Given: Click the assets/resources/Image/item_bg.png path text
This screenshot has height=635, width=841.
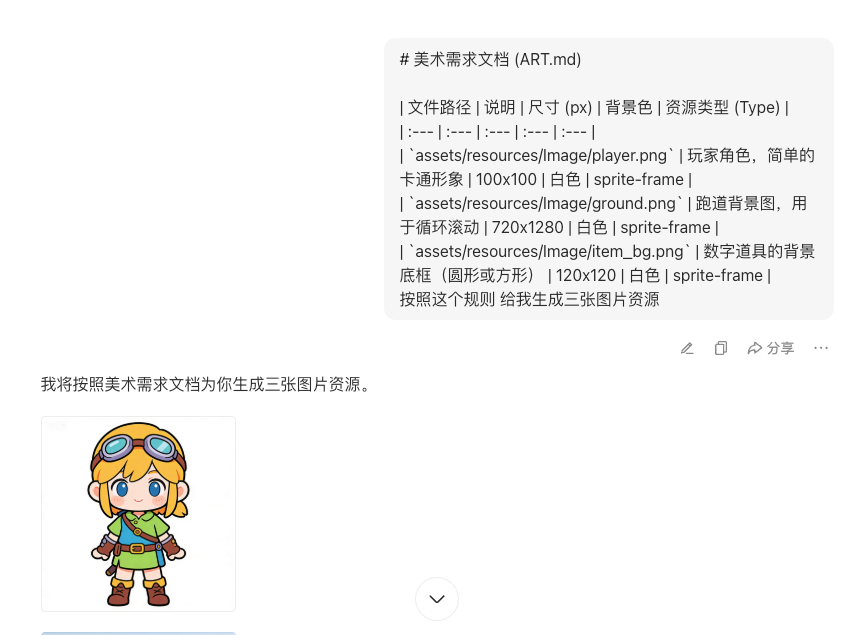Looking at the screenshot, I should tap(549, 252).
